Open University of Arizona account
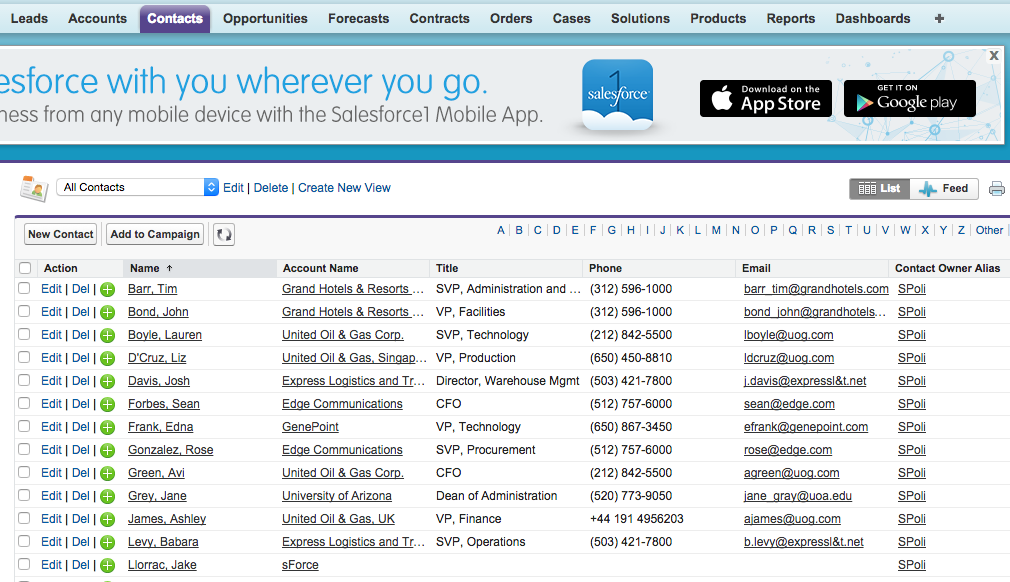 (336, 496)
